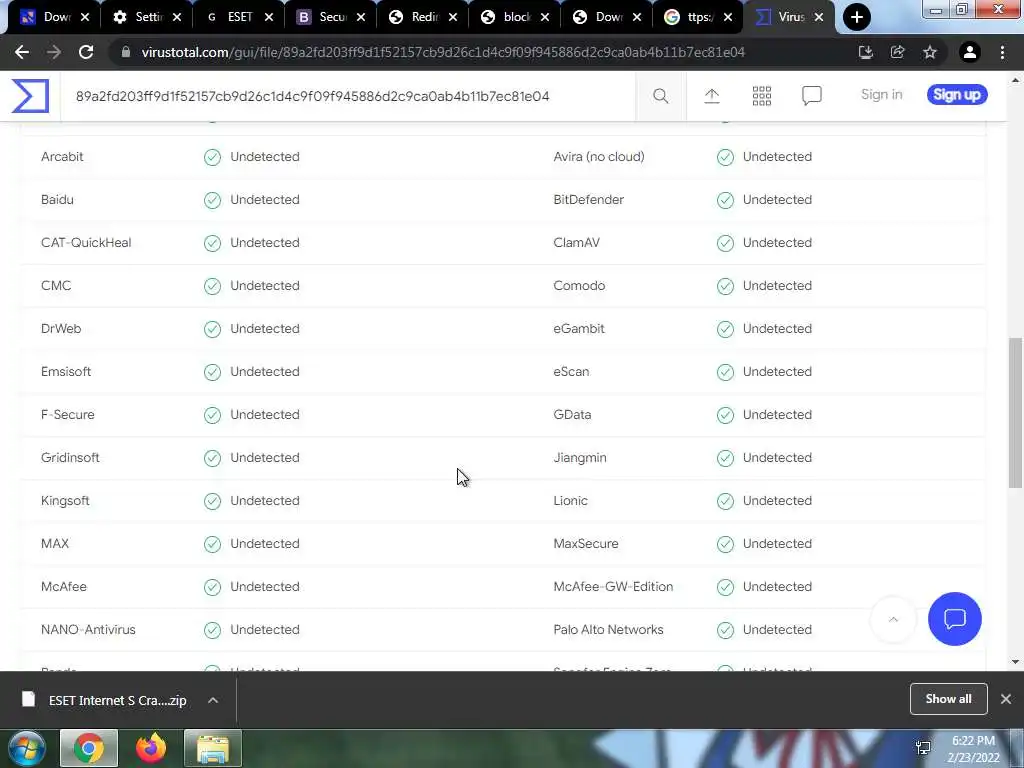Screen dimensions: 1024x768
Task: Click the scrollbar down arrow
Action: pyautogui.click(x=1015, y=662)
